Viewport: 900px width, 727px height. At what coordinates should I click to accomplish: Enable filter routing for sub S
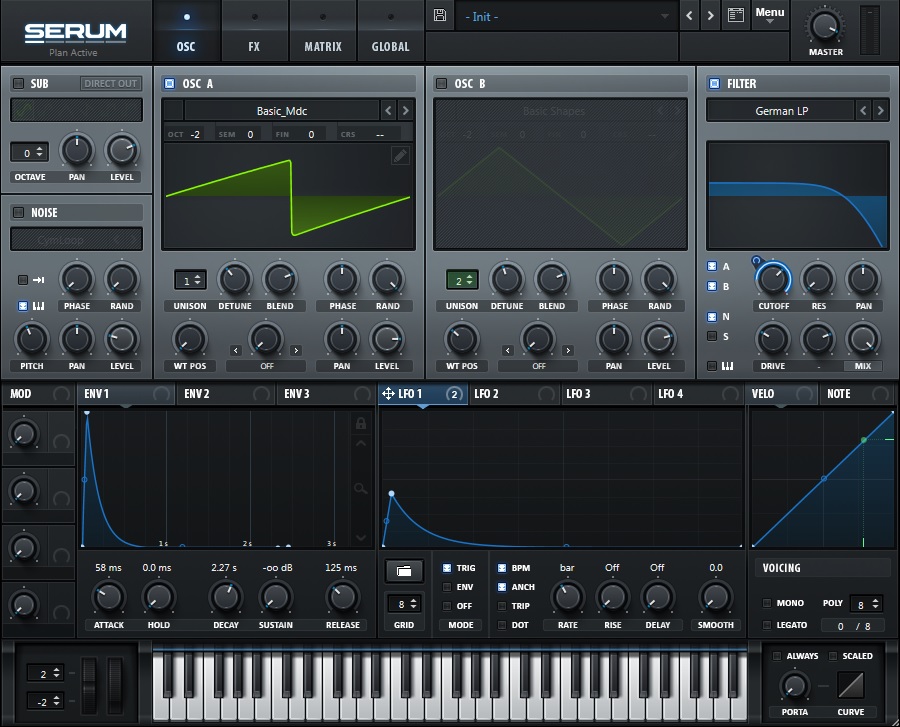[712, 336]
